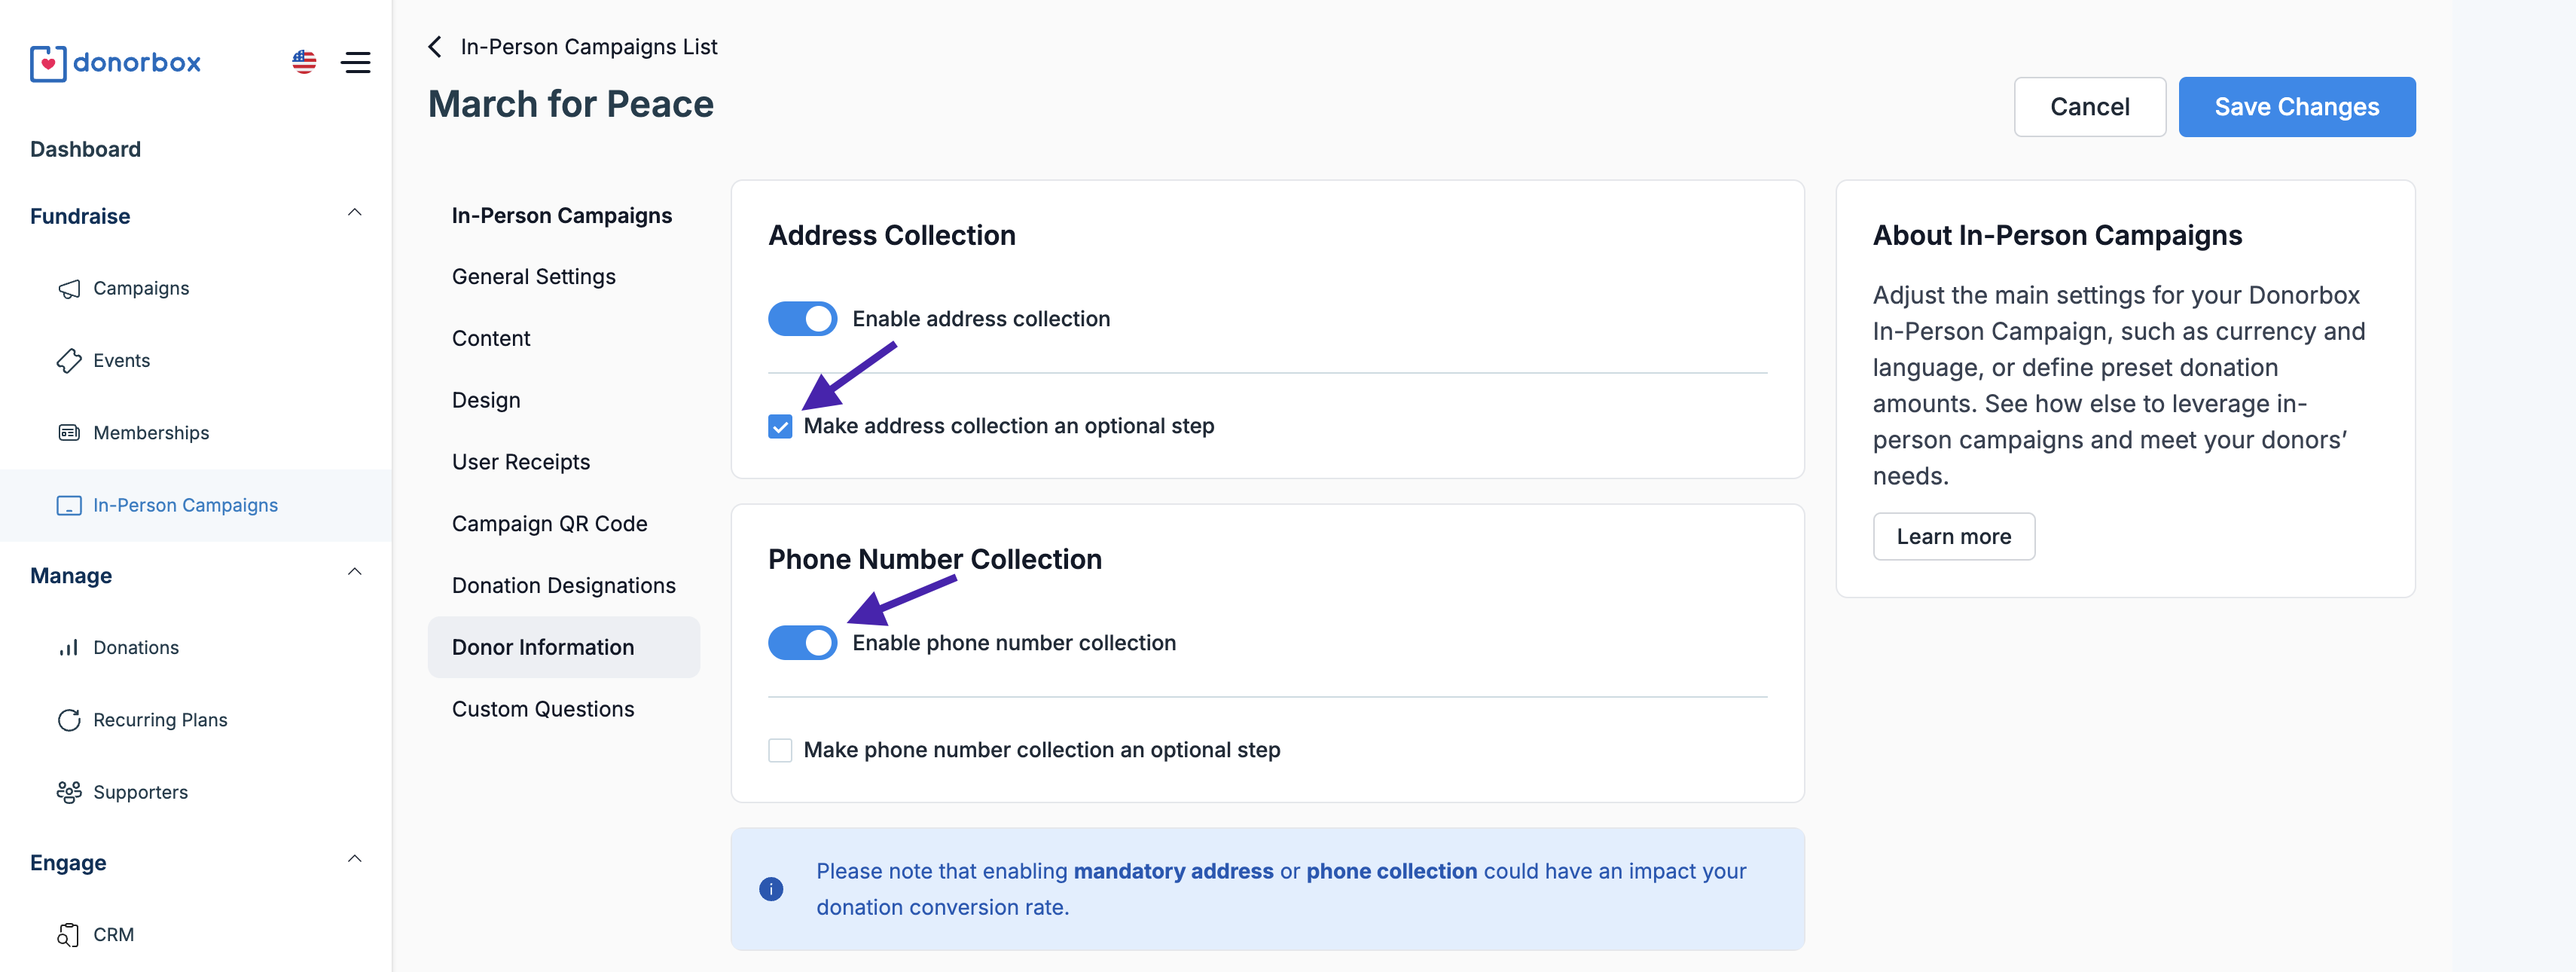This screenshot has width=2576, height=972.
Task: Uncheck make address collection optional
Action: [x=780, y=427]
